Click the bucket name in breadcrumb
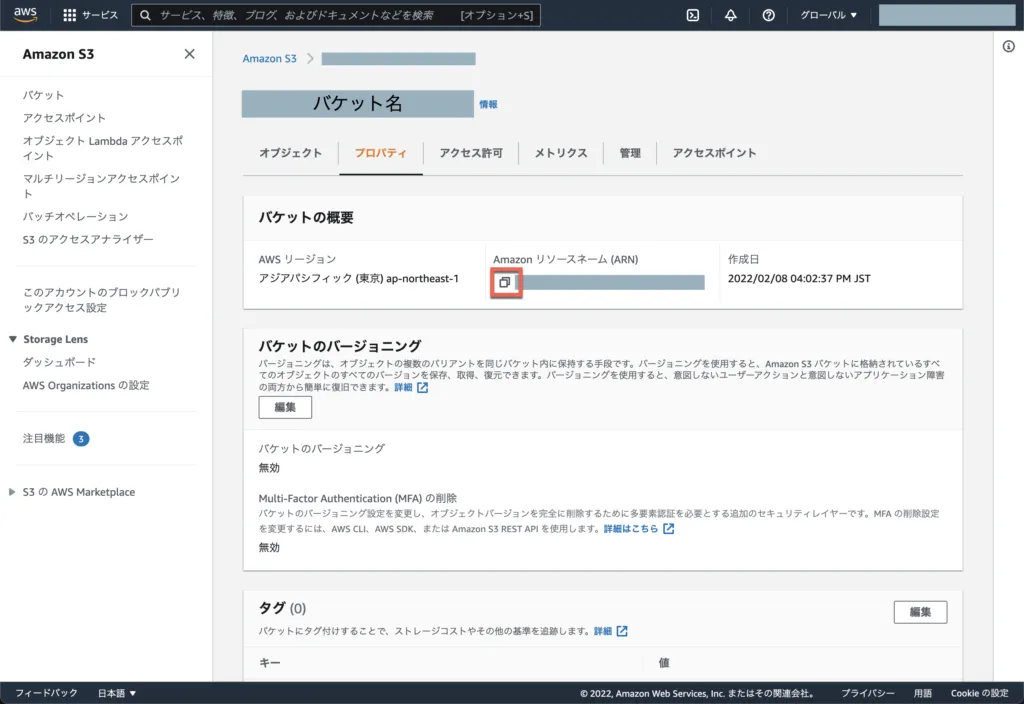The image size is (1024, 704). pyautogui.click(x=398, y=59)
